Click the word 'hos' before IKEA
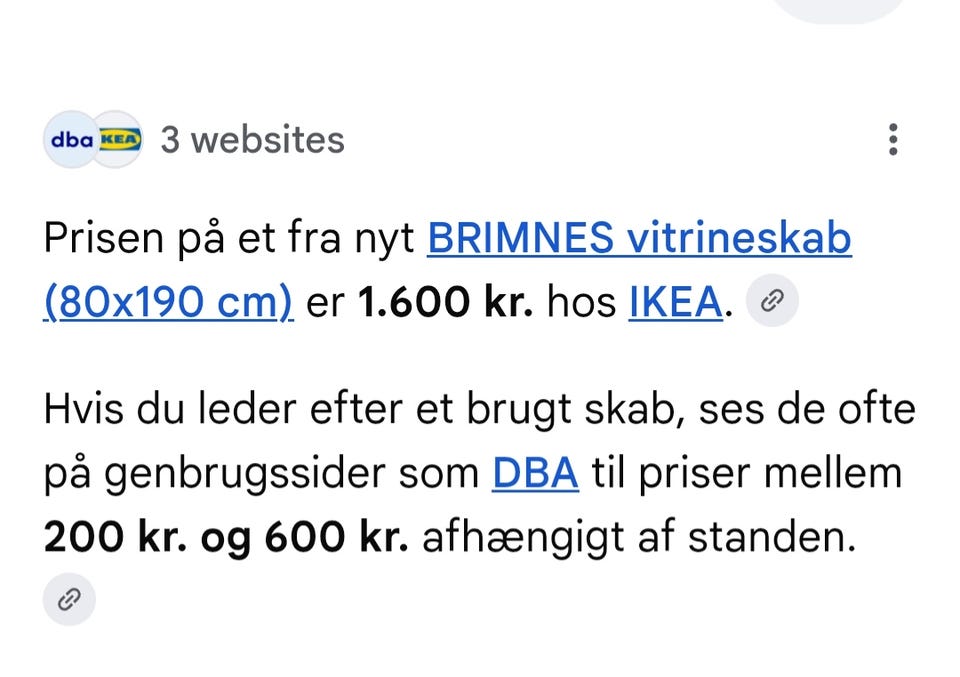 click(x=581, y=301)
